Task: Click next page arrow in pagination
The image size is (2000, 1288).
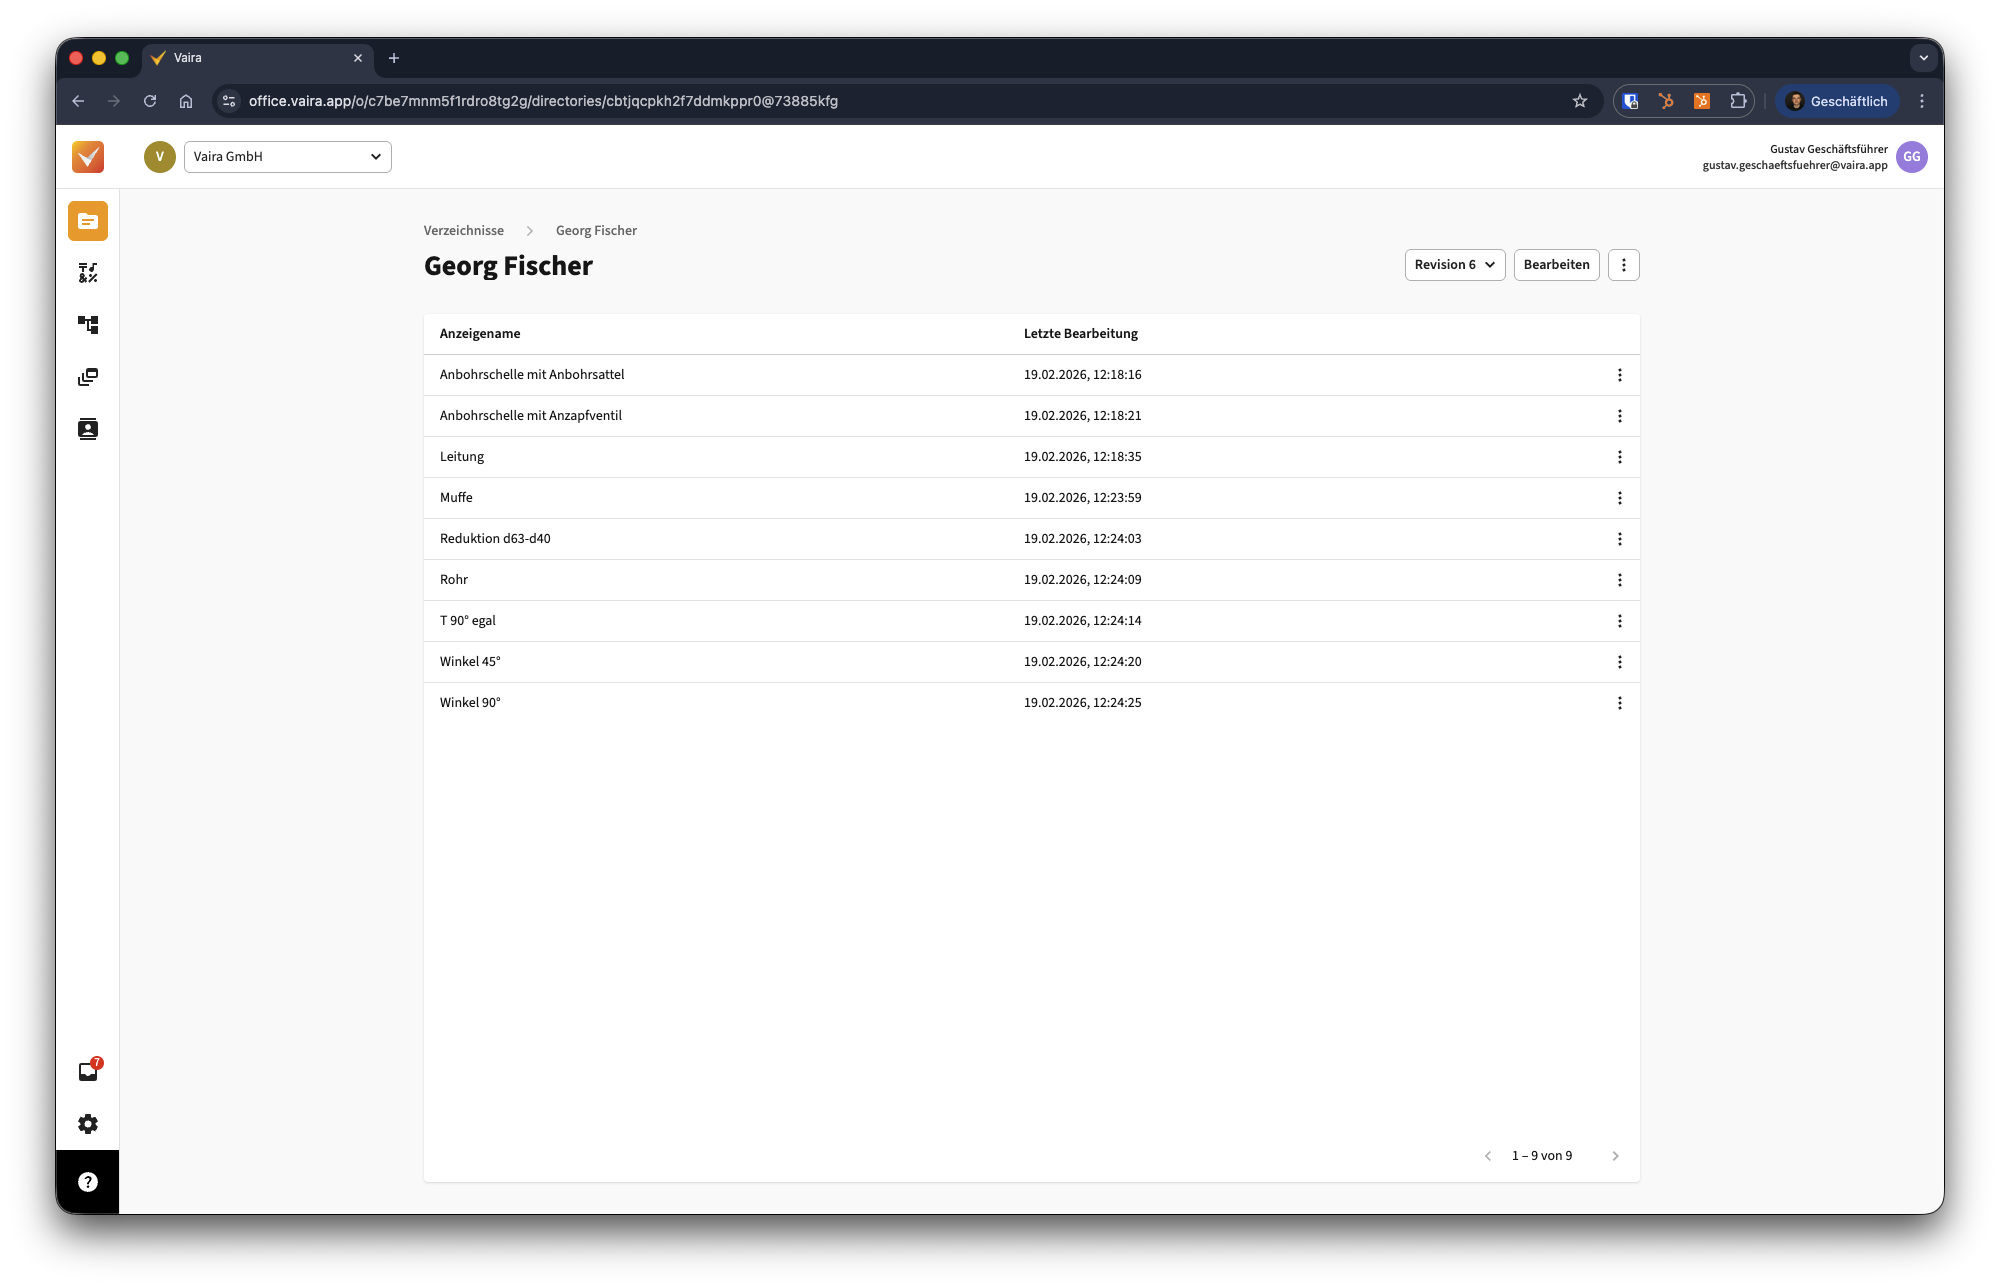Action: [x=1615, y=1156]
